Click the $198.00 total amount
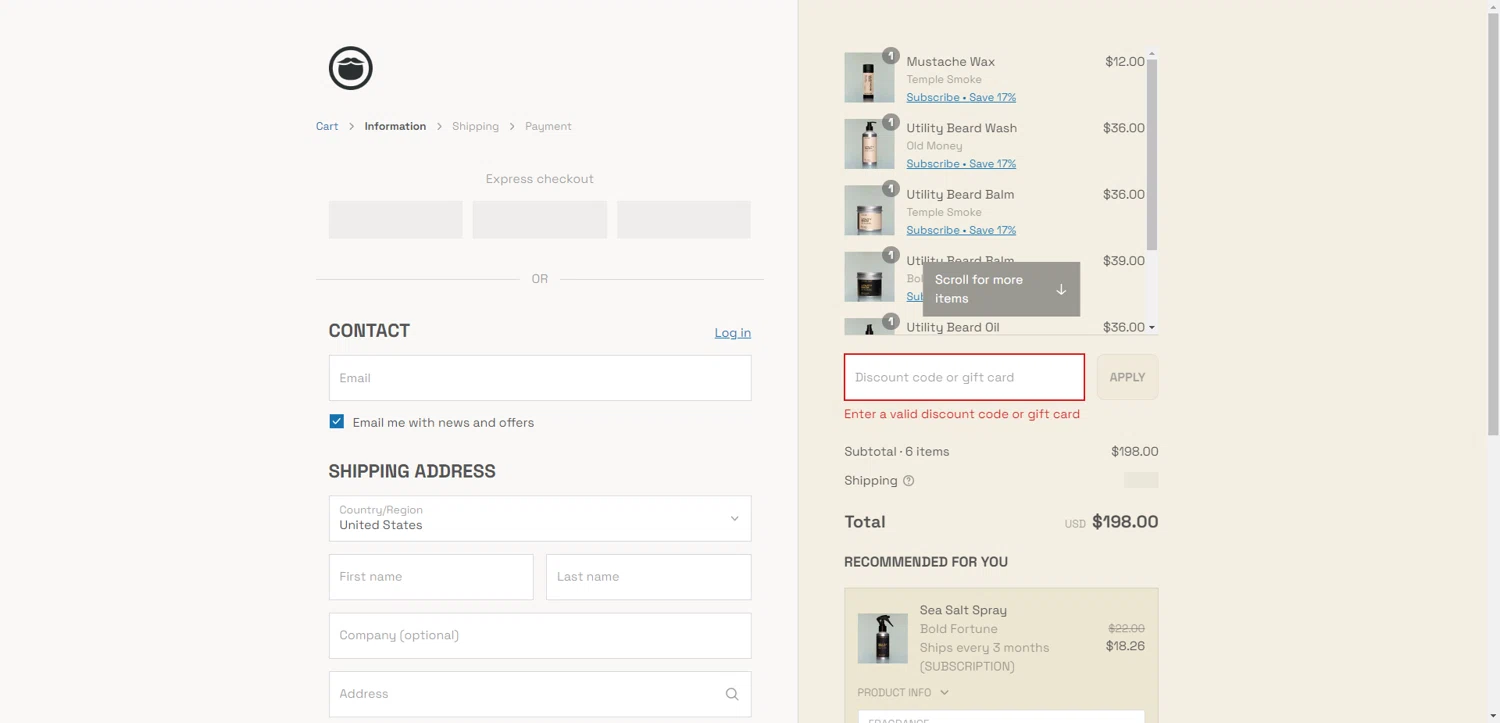Viewport: 1500px width, 723px height. 1125,522
